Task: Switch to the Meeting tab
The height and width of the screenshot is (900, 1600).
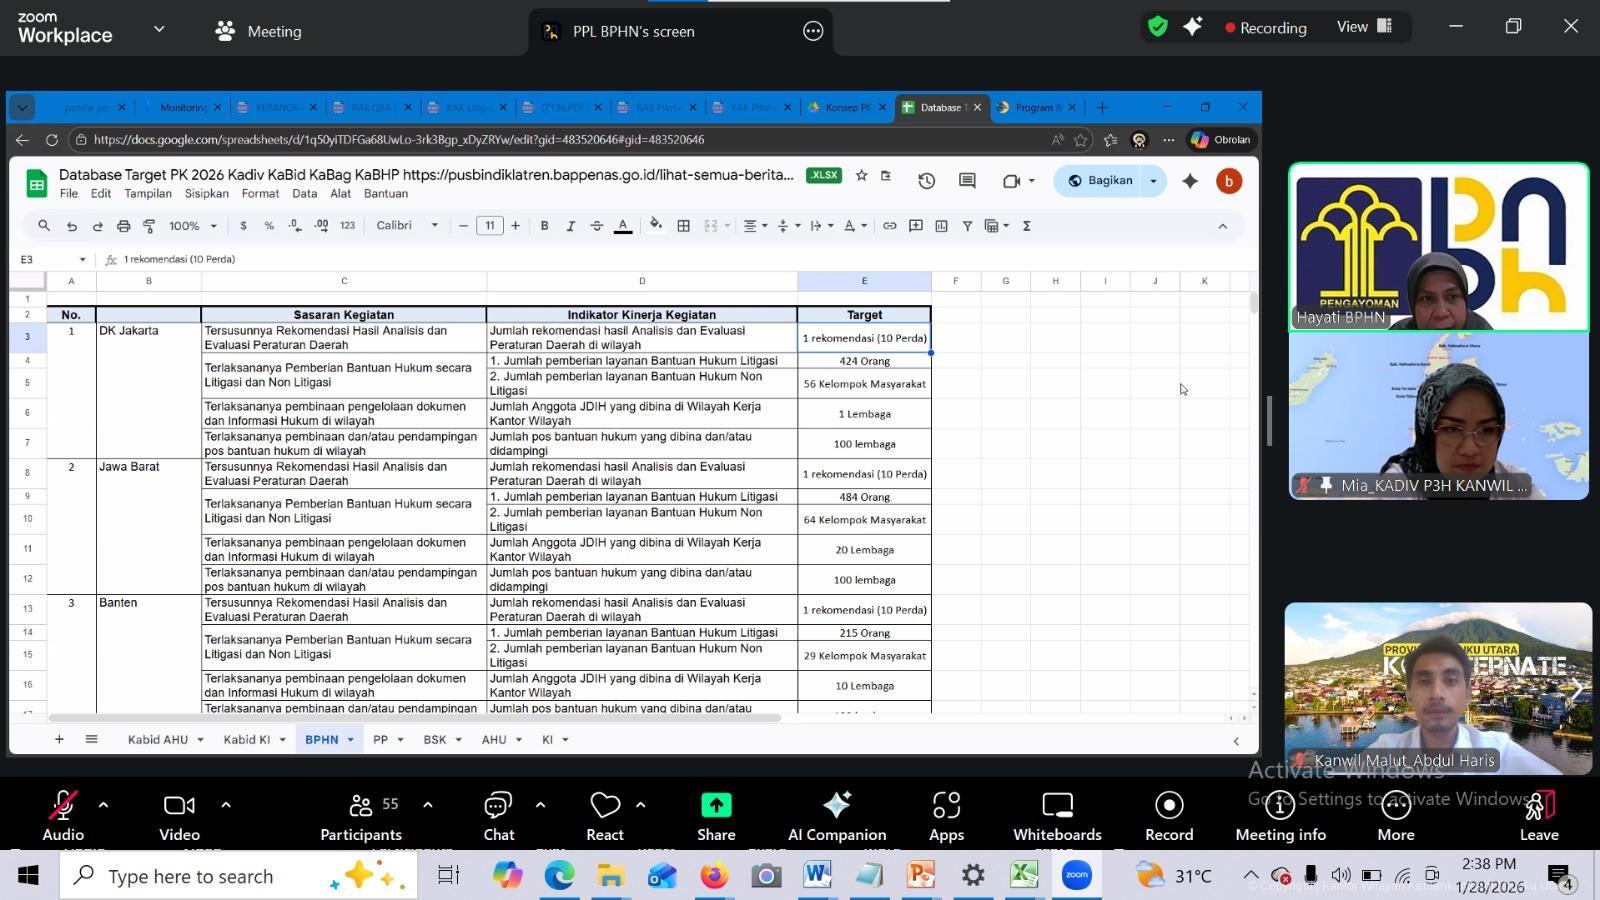Action: (x=258, y=31)
